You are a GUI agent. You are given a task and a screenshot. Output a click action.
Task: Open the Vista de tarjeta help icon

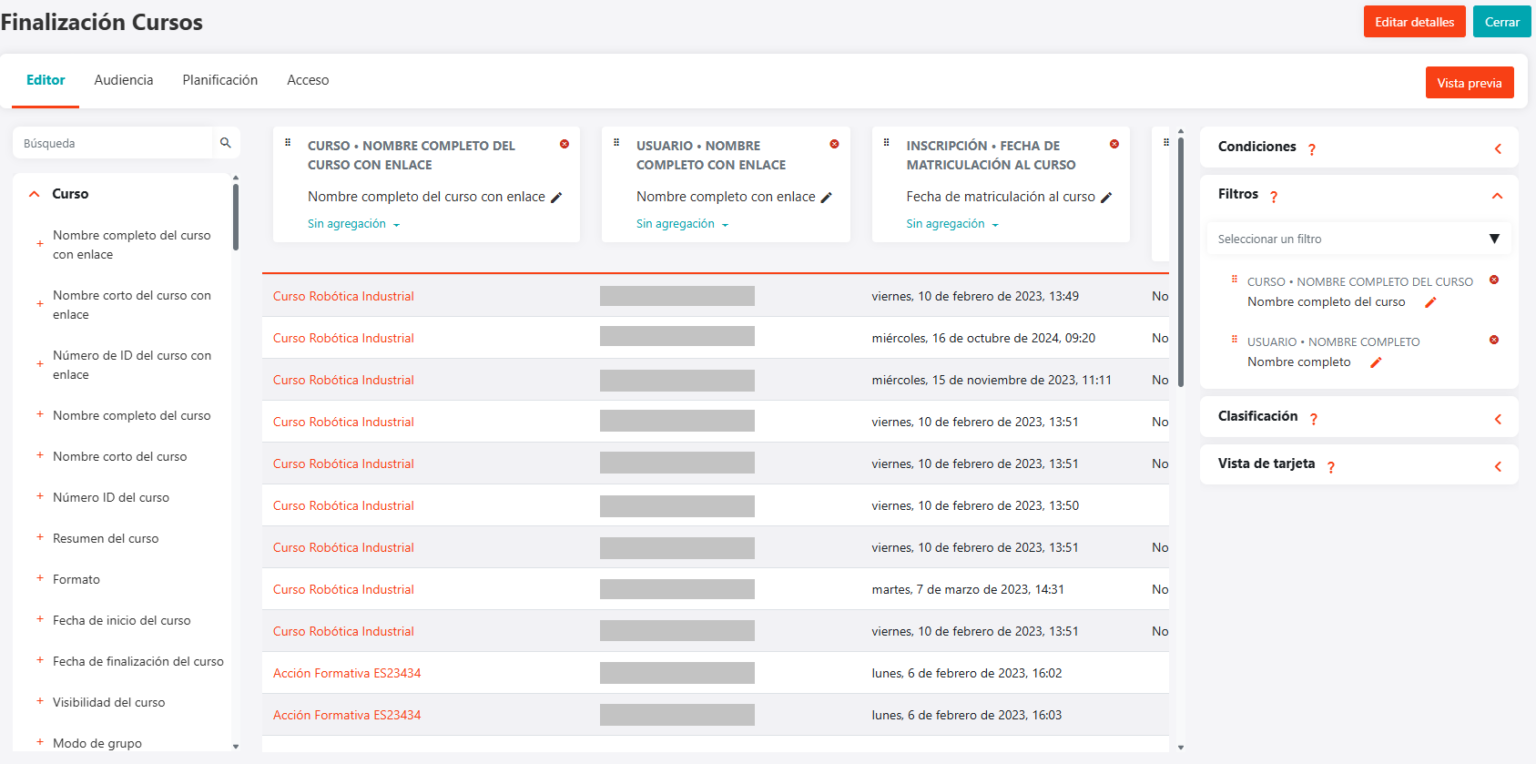pyautogui.click(x=1330, y=465)
